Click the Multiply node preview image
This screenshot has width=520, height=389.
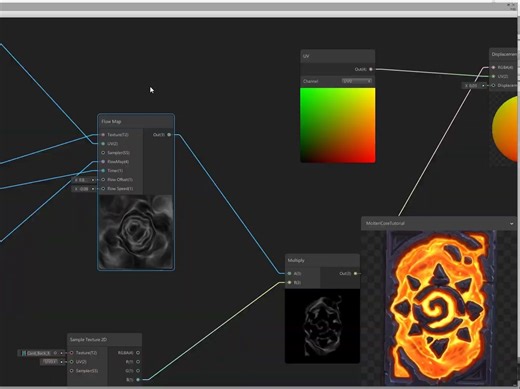[x=322, y=326]
